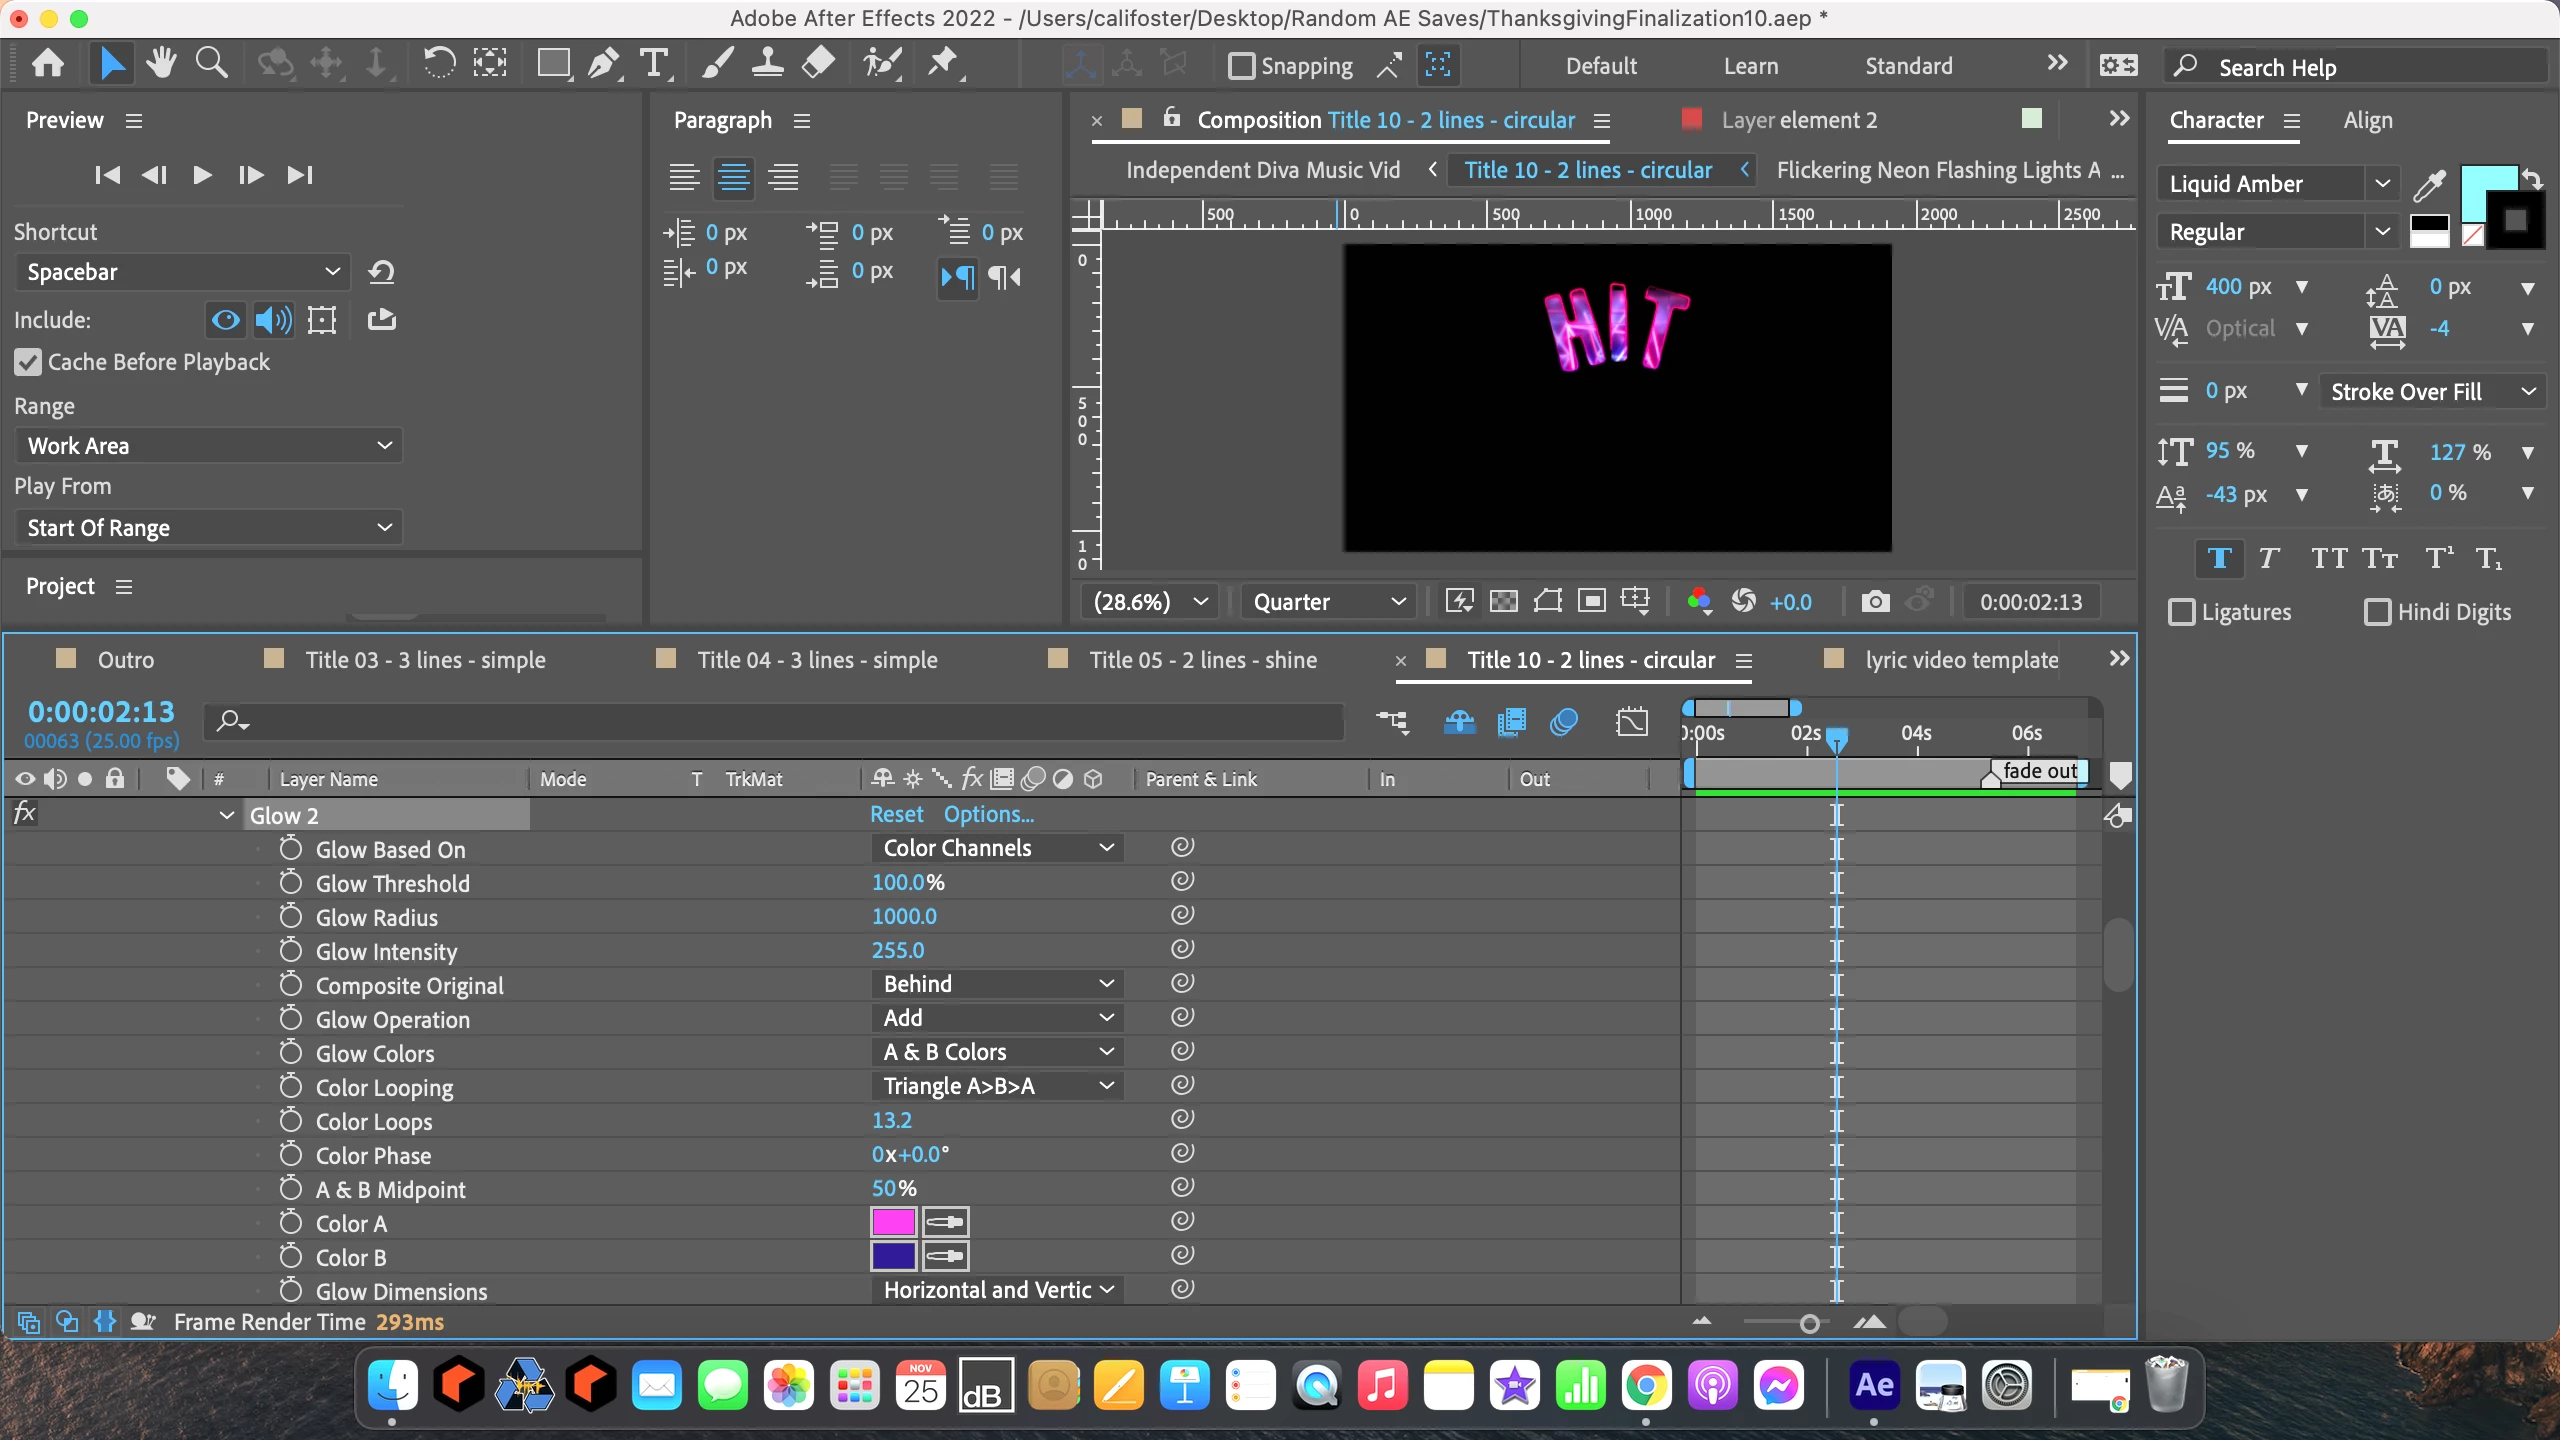Toggle transparency grid in viewer
Screen dimensions: 2560x1440
pos(1503,602)
